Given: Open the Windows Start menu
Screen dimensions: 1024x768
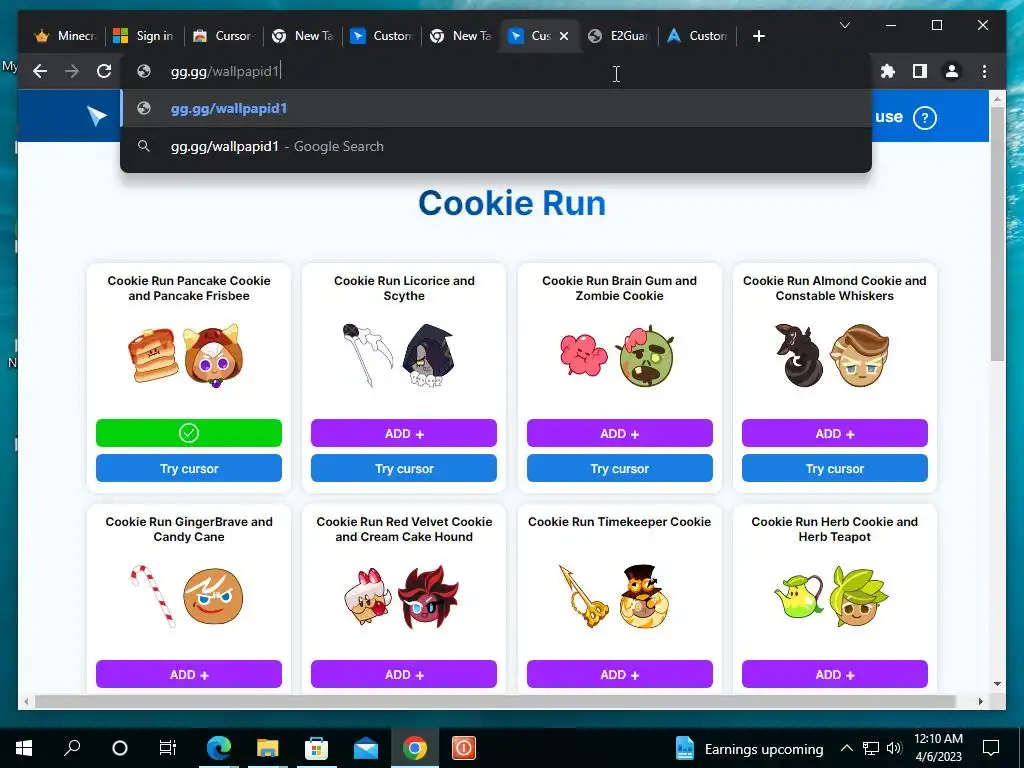Looking at the screenshot, I should pos(24,748).
